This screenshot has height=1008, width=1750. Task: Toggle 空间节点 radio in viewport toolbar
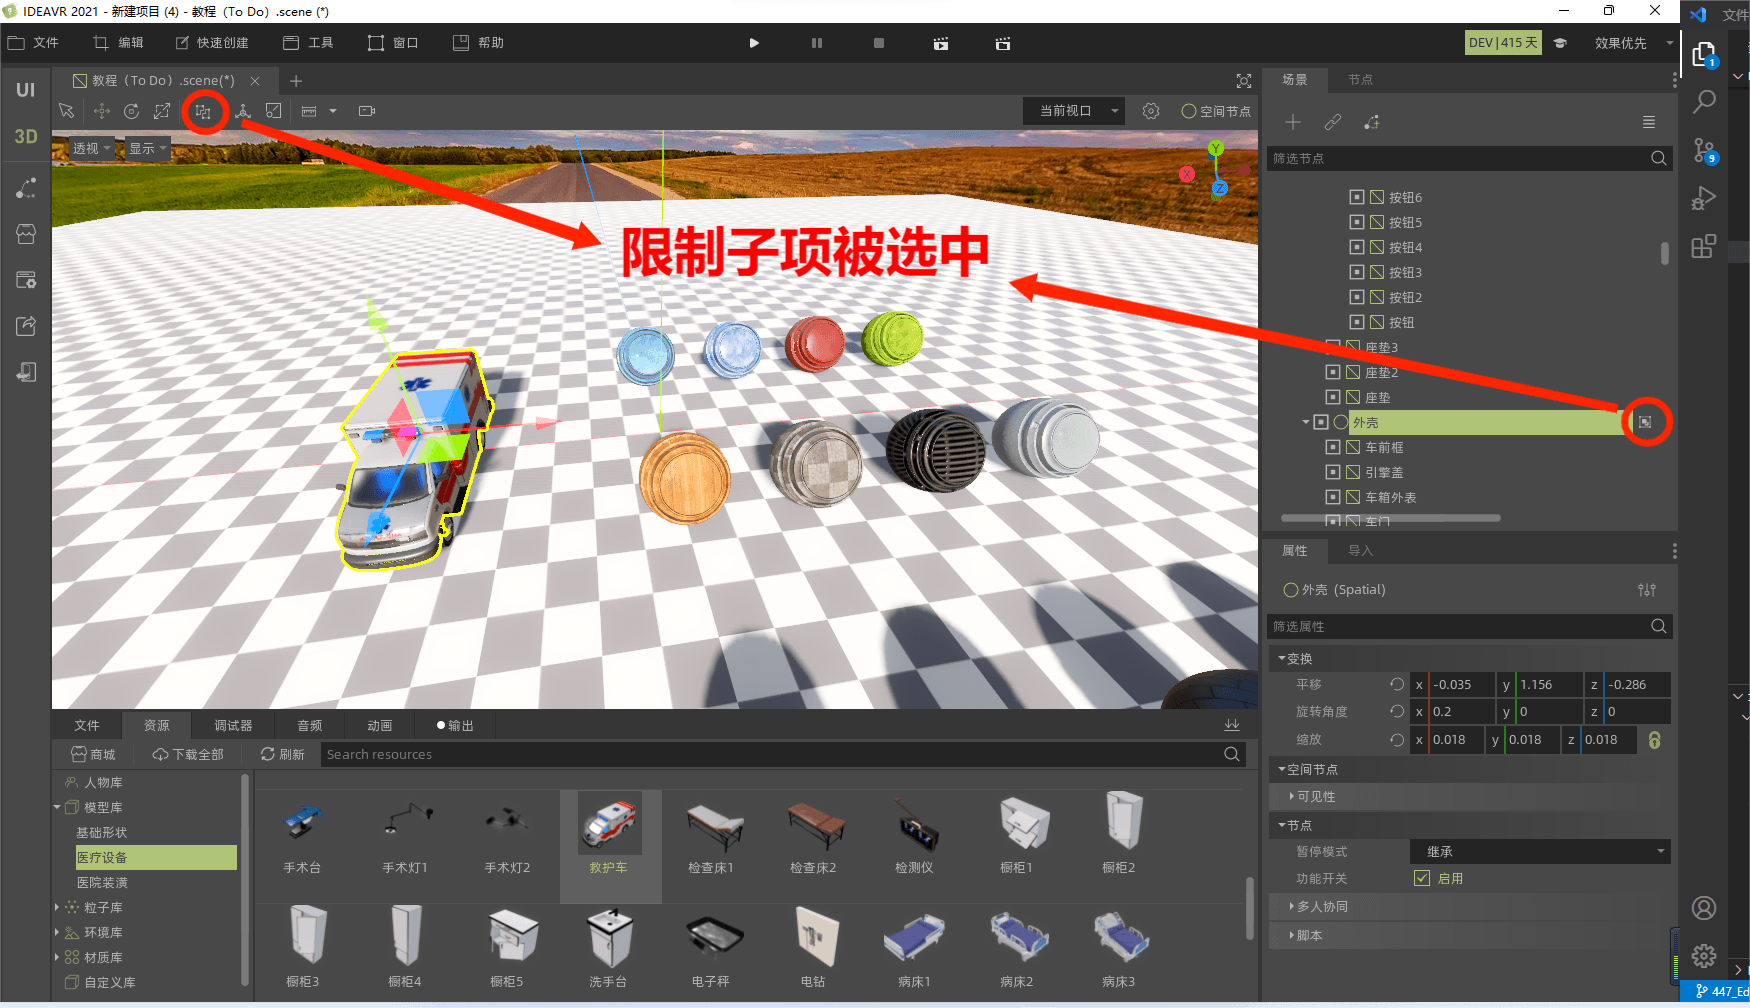click(x=1189, y=111)
